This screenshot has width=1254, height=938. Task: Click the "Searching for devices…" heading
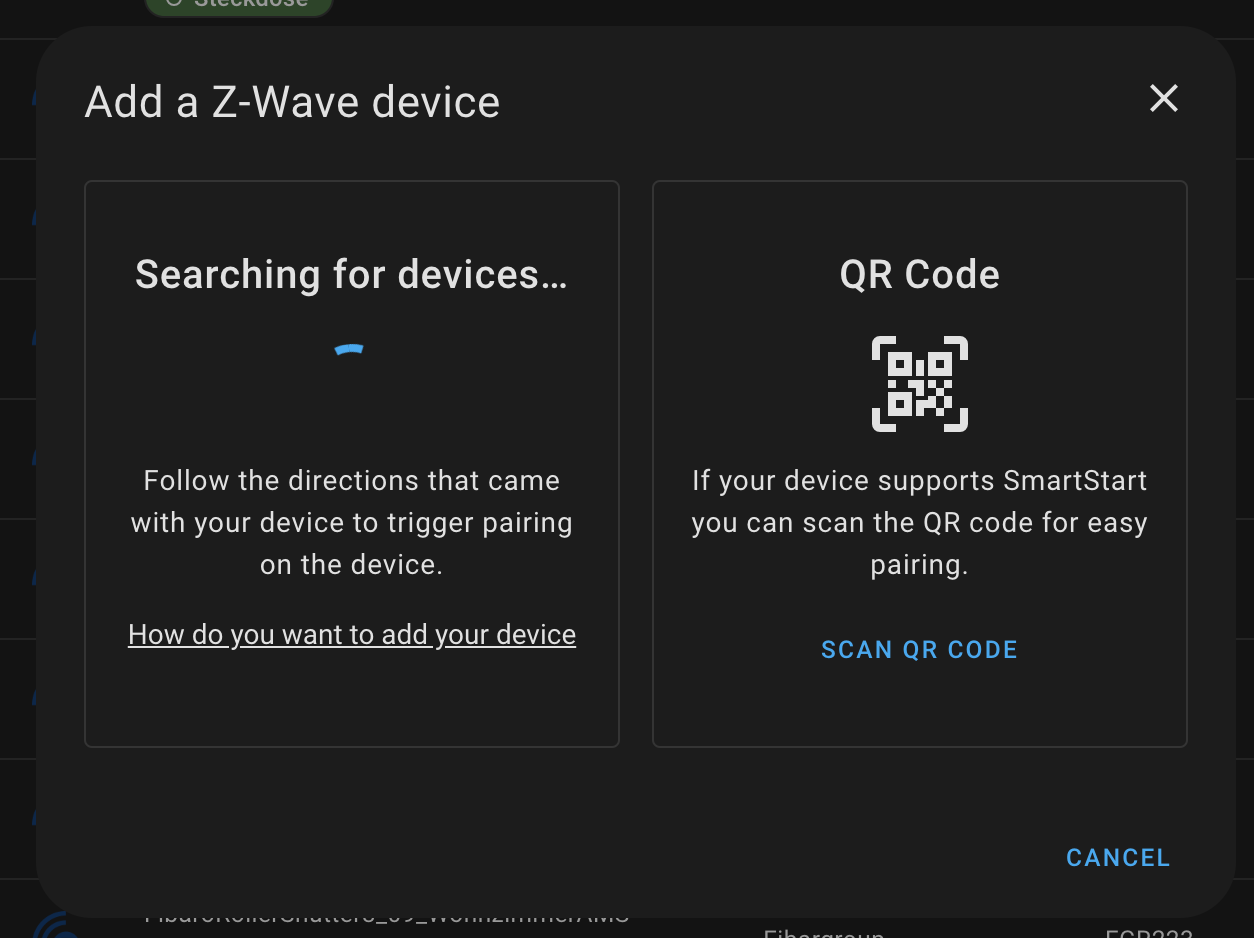[x=351, y=274]
